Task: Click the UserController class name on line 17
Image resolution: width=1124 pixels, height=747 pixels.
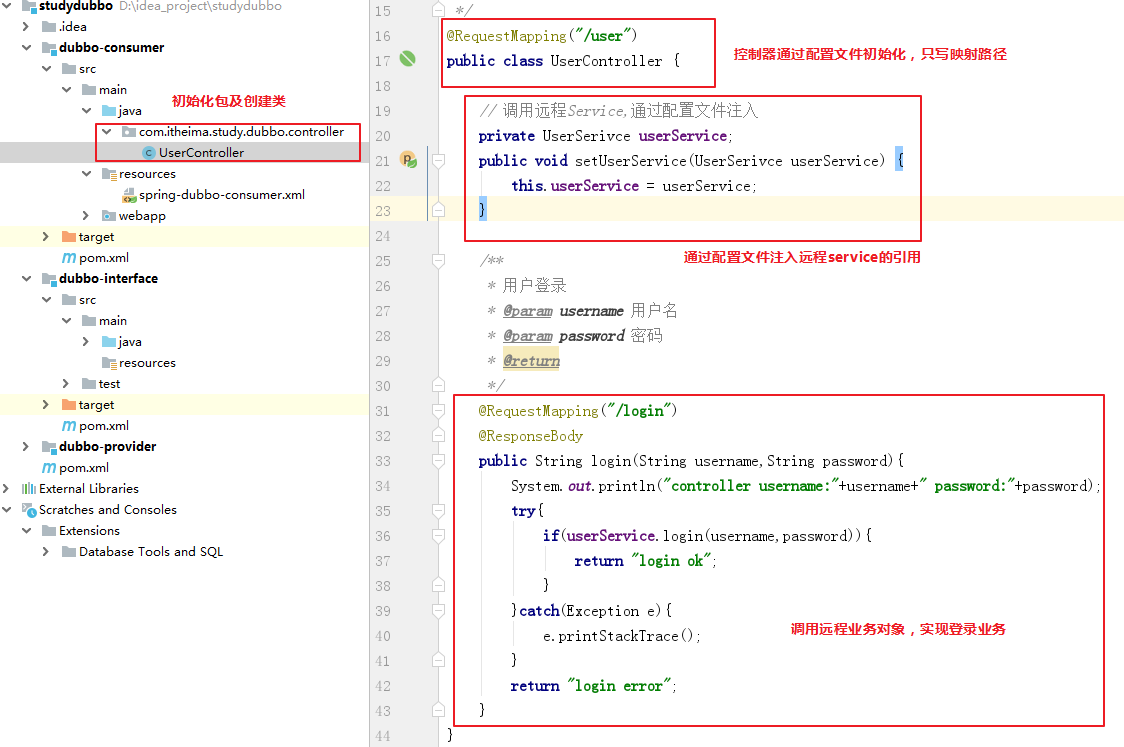Action: coord(606,61)
